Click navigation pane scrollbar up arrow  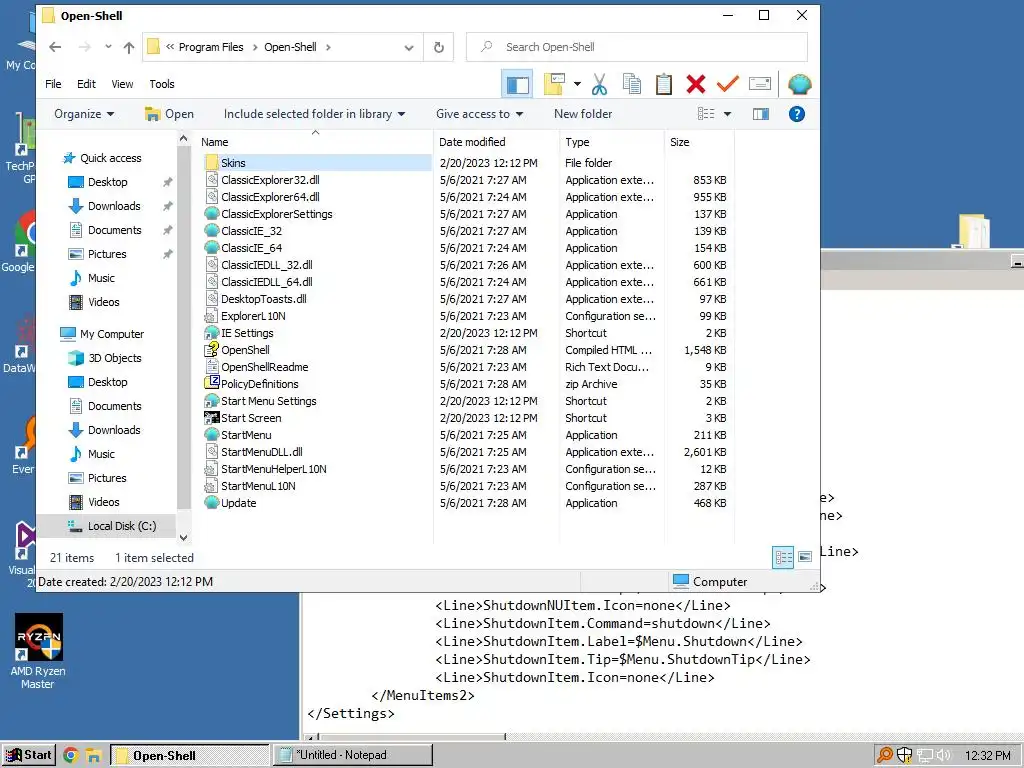(x=184, y=138)
